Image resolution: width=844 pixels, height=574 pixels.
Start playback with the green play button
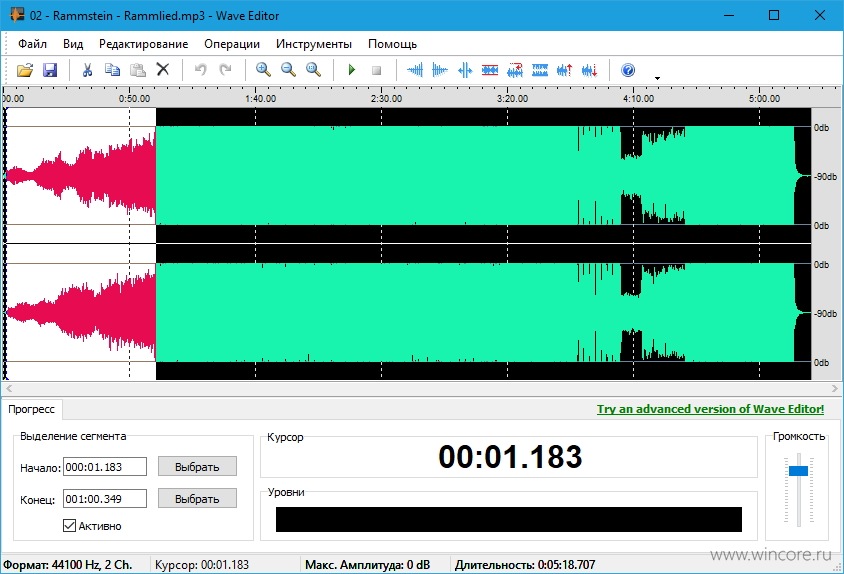351,70
